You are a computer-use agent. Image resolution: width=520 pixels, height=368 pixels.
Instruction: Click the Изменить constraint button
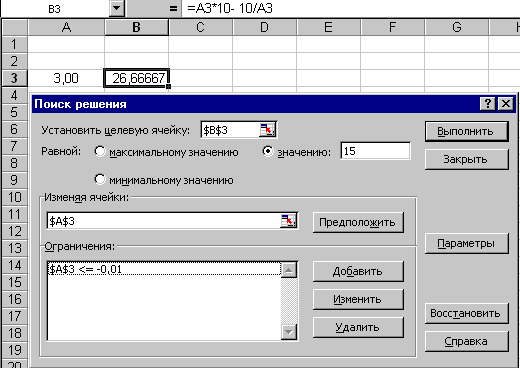[x=358, y=299]
